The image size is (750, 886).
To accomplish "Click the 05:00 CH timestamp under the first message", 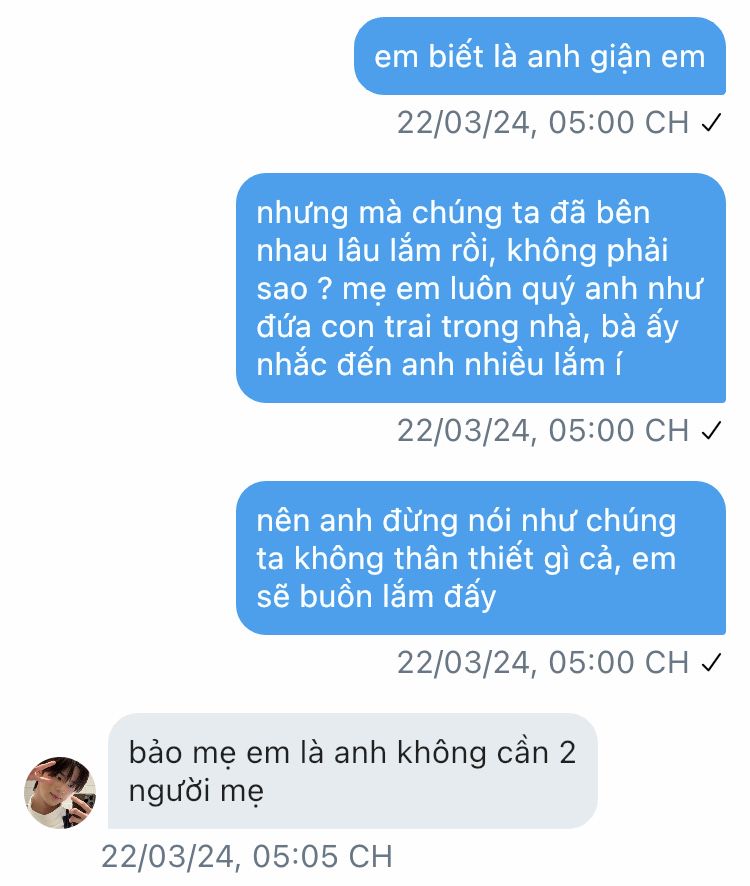I will (x=543, y=123).
